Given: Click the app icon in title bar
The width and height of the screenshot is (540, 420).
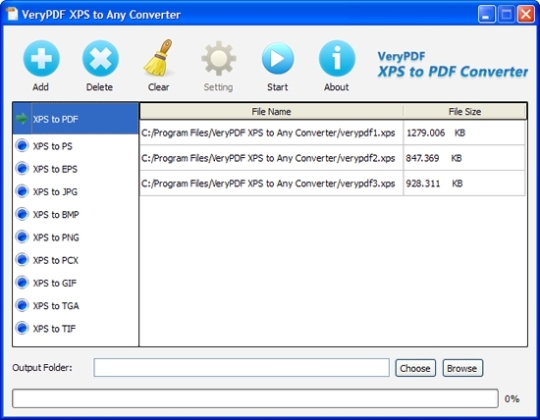Looking at the screenshot, I should 12,14.
